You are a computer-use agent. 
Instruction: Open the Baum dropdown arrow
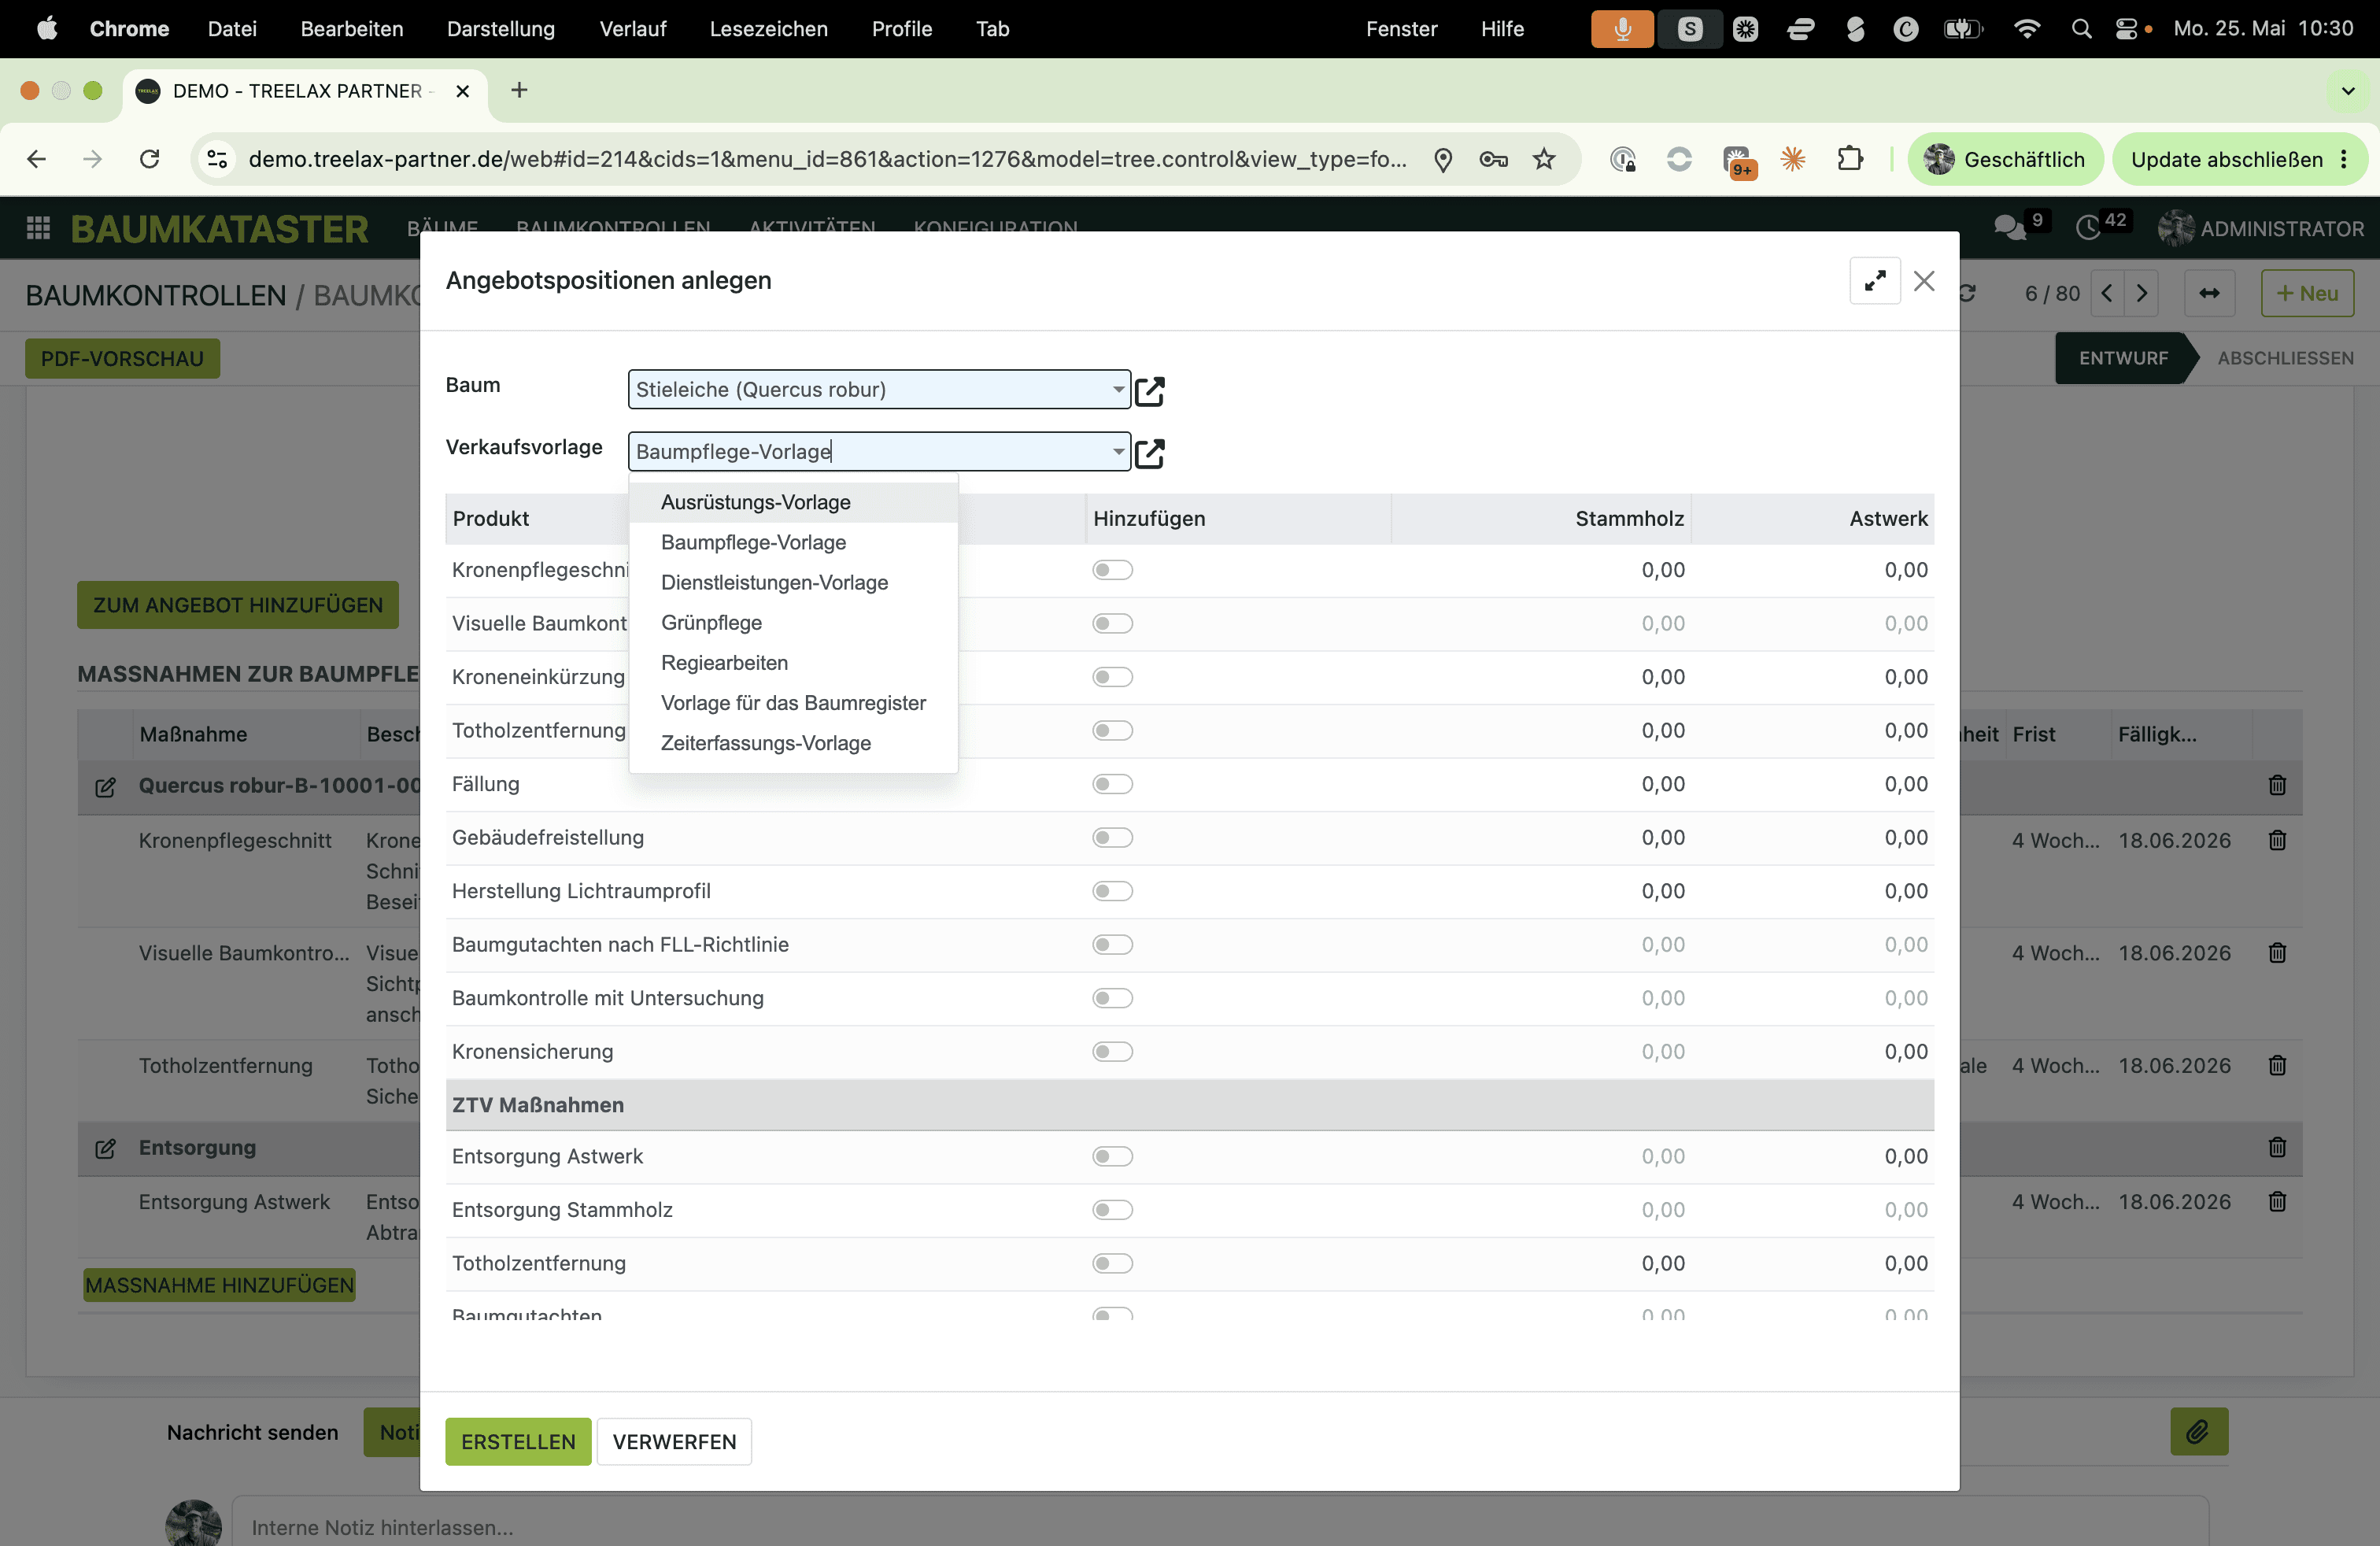click(1118, 389)
